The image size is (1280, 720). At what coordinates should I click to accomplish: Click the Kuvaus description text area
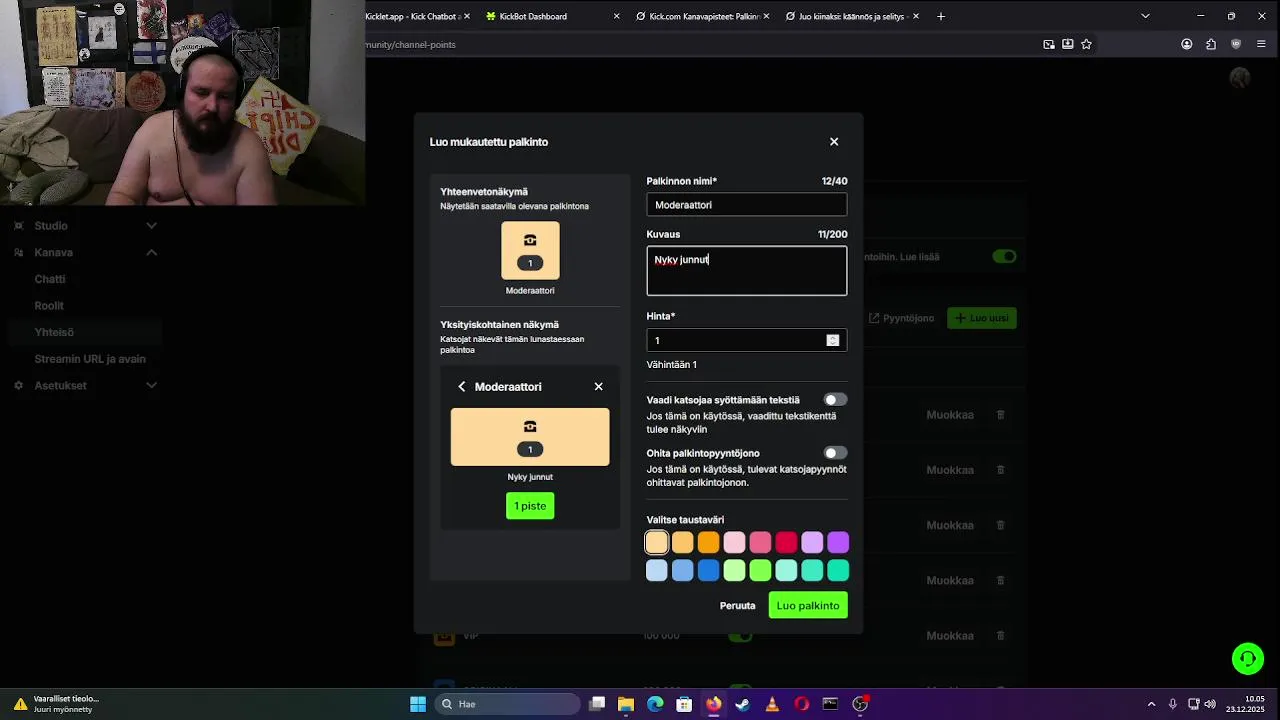(747, 271)
